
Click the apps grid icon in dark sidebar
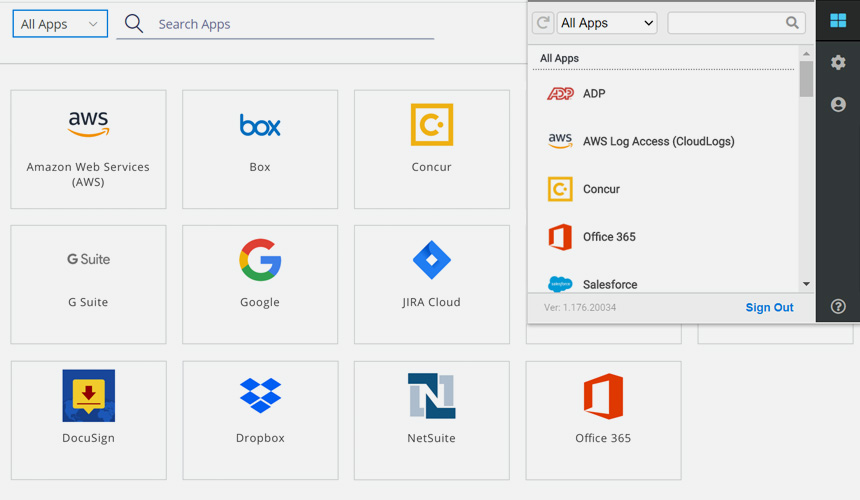coord(838,20)
